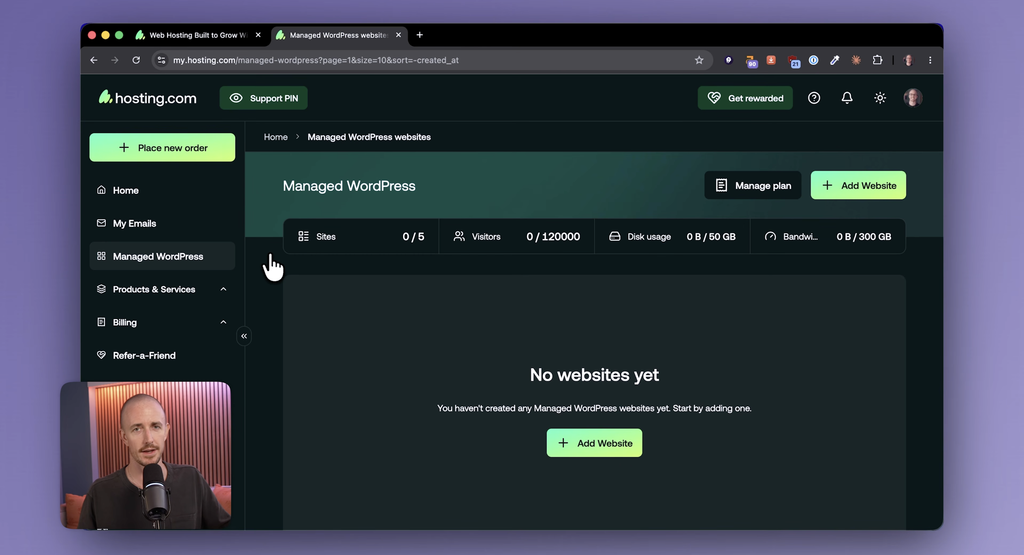This screenshot has height=555, width=1024.
Task: Click the Get rewarded button
Action: pos(745,98)
